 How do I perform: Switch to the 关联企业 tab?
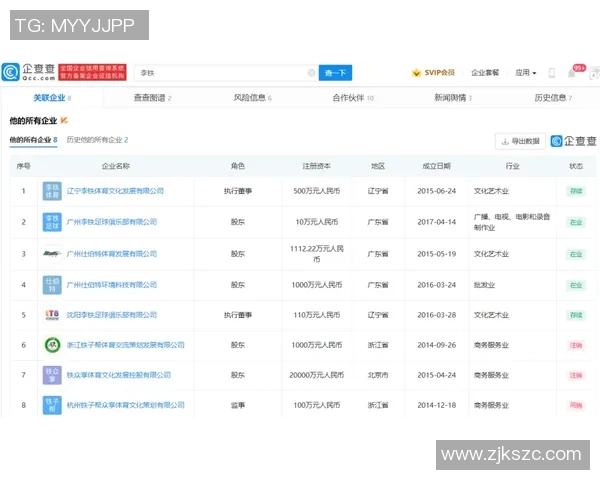pyautogui.click(x=52, y=98)
